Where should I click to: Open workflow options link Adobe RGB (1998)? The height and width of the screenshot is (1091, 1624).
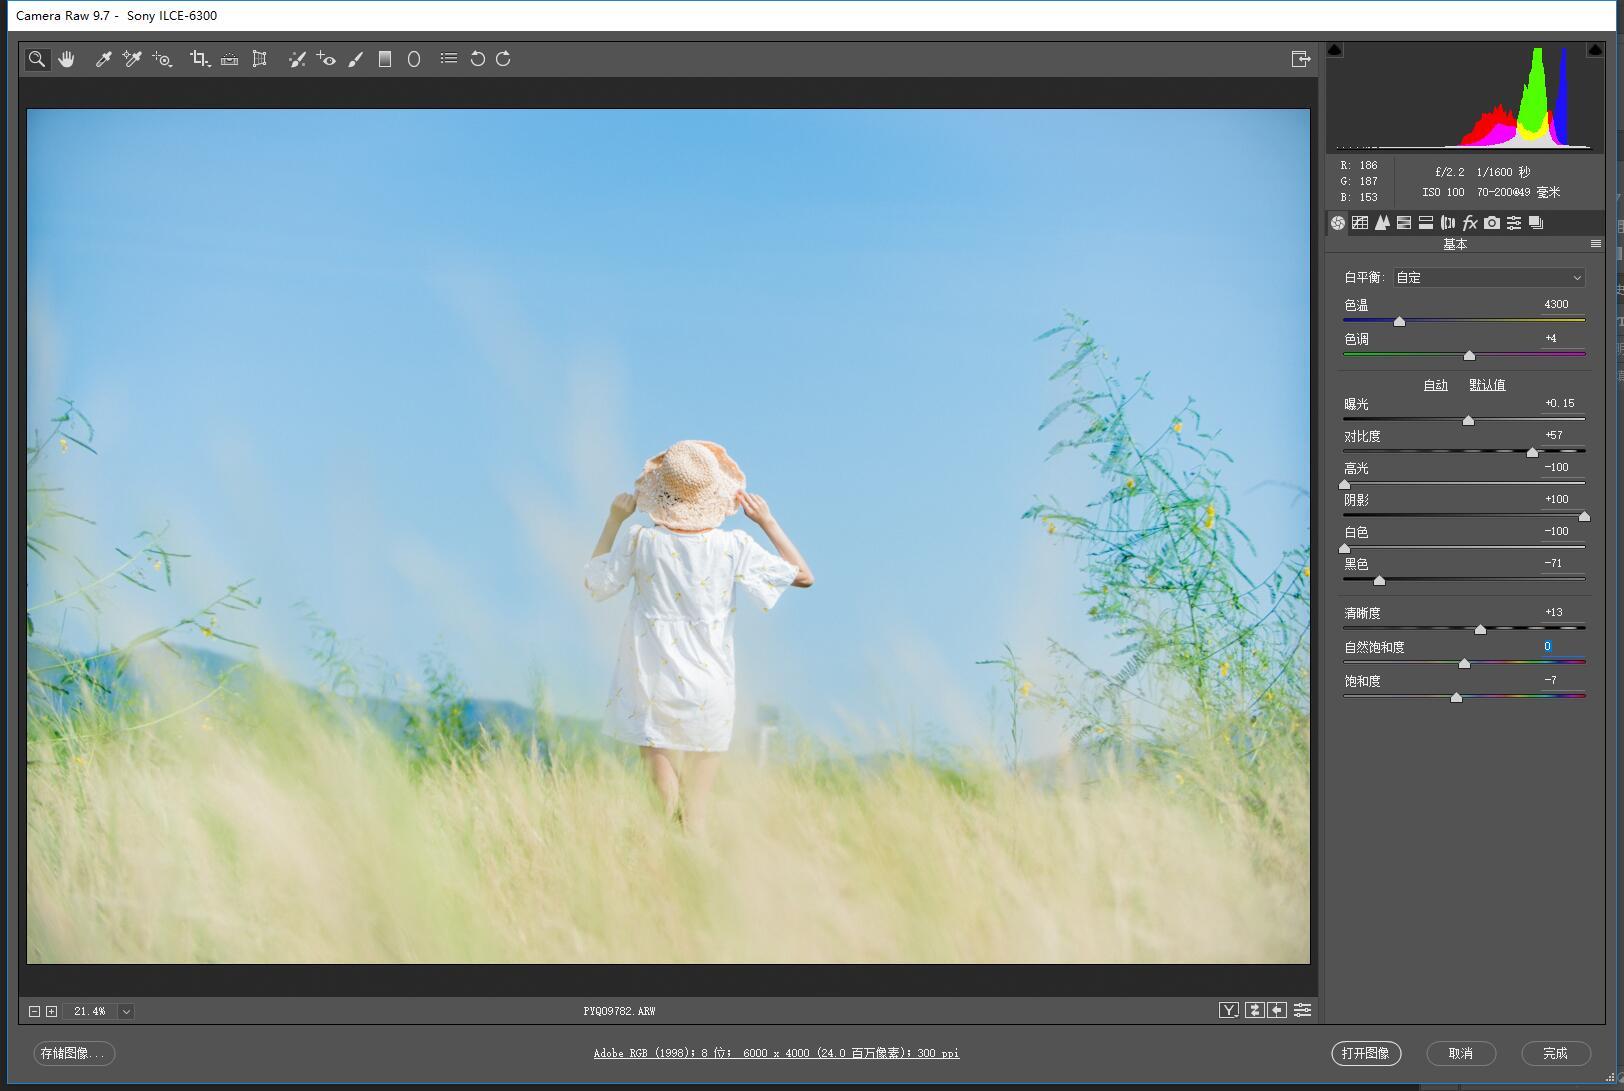[776, 1053]
